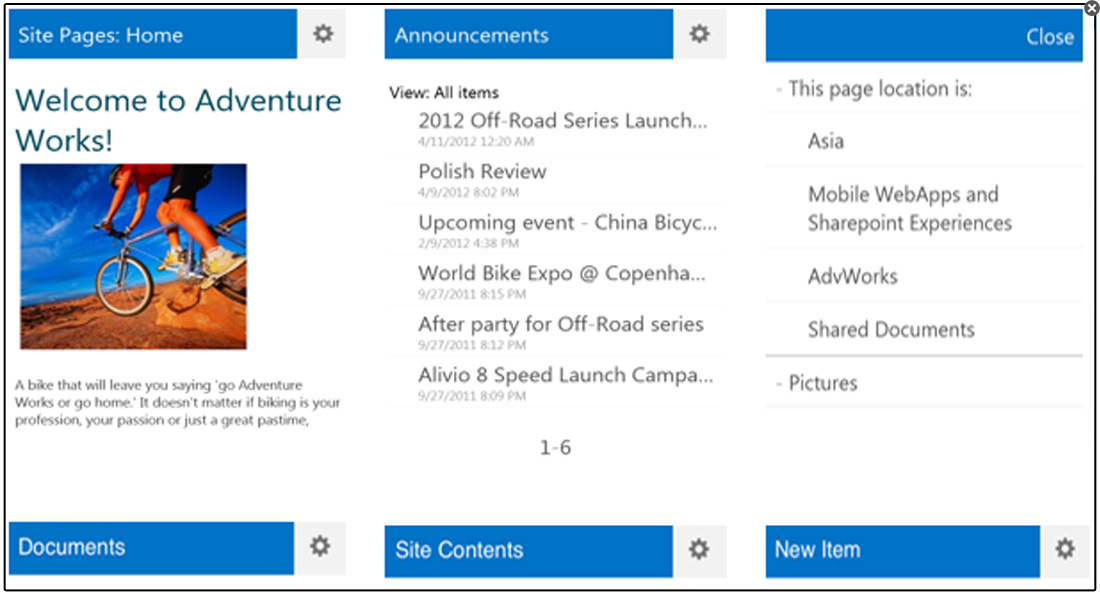This screenshot has width=1100, height=595.
Task: Tap the New Item button
Action: point(903,551)
